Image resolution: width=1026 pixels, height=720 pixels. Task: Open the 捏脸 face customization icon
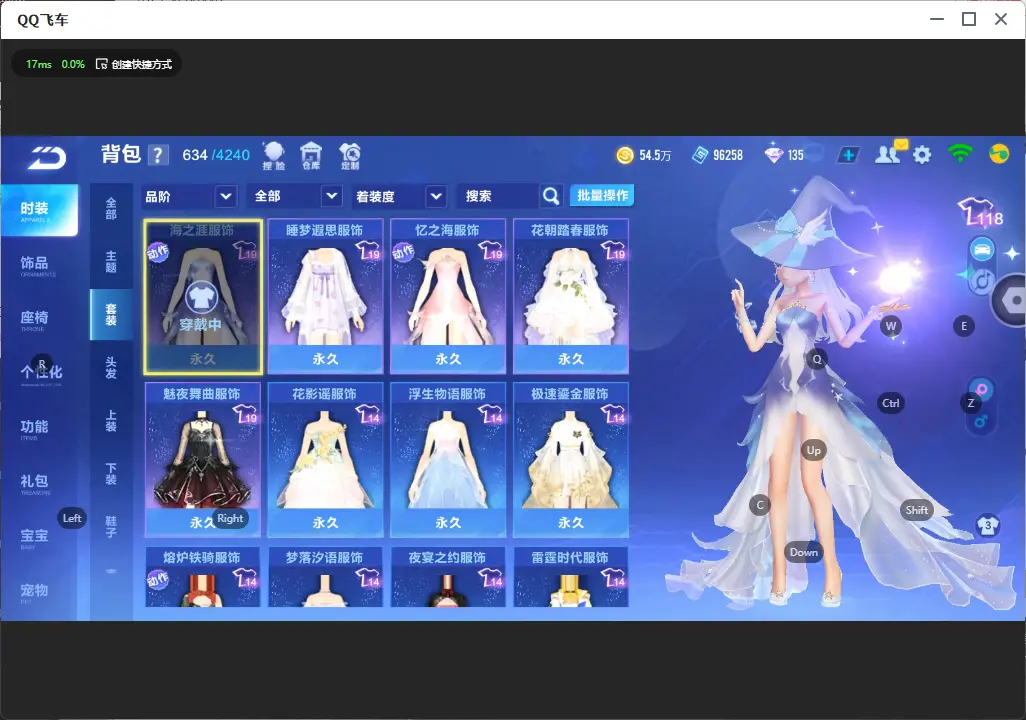[x=274, y=156]
